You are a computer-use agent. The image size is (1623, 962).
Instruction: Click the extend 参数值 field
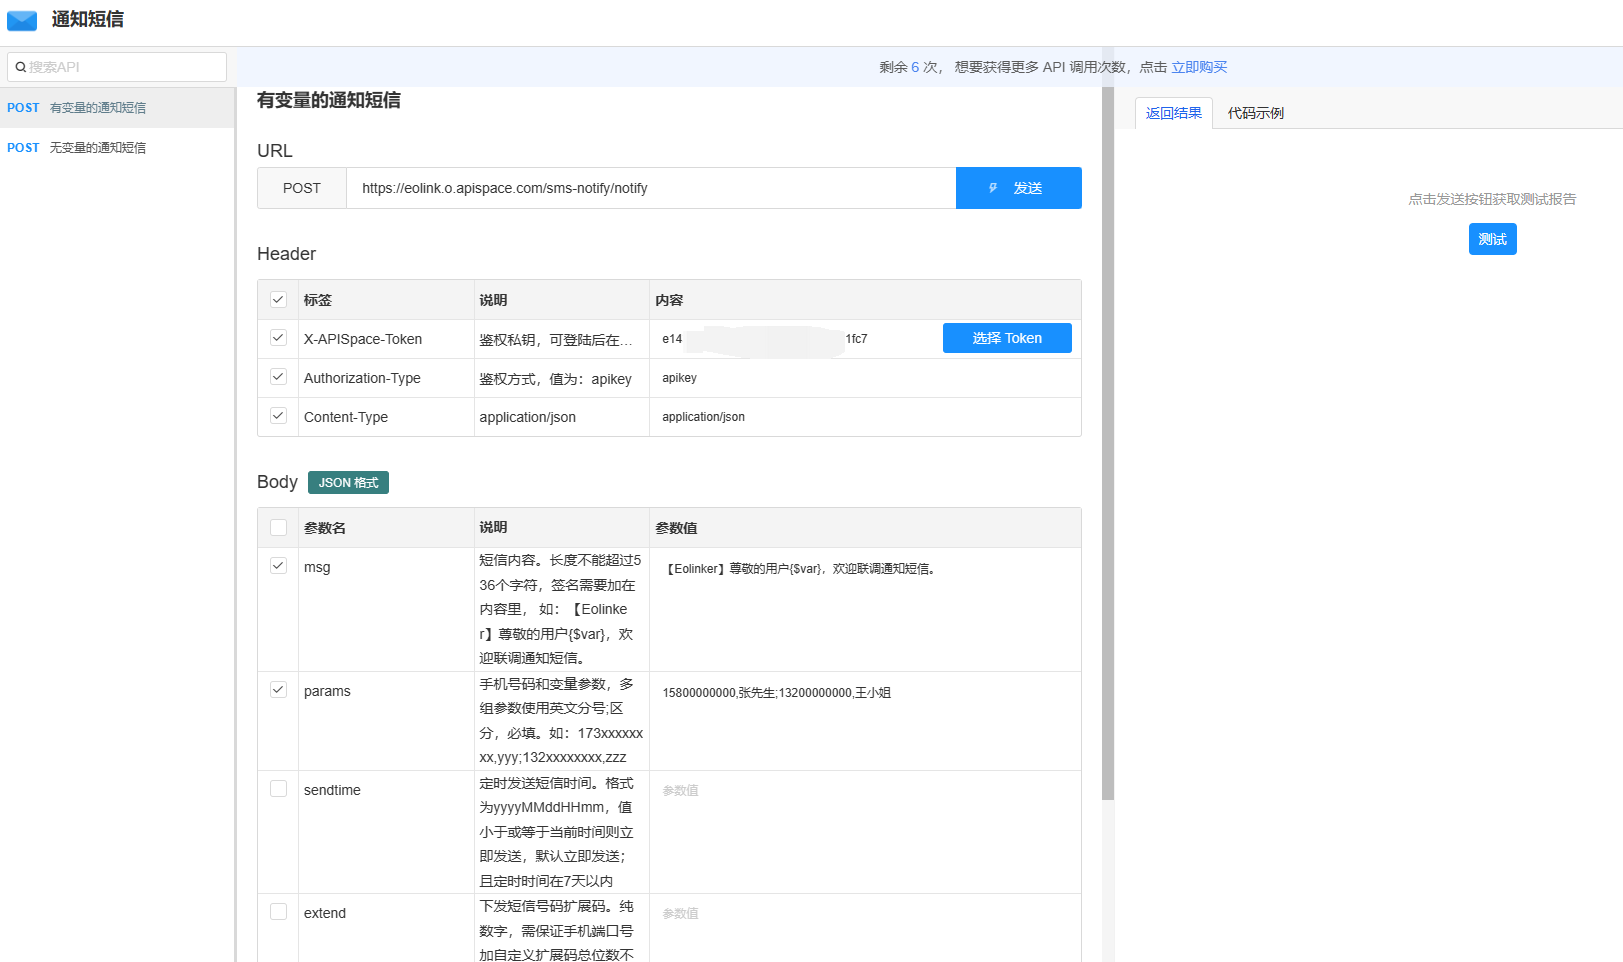865,914
